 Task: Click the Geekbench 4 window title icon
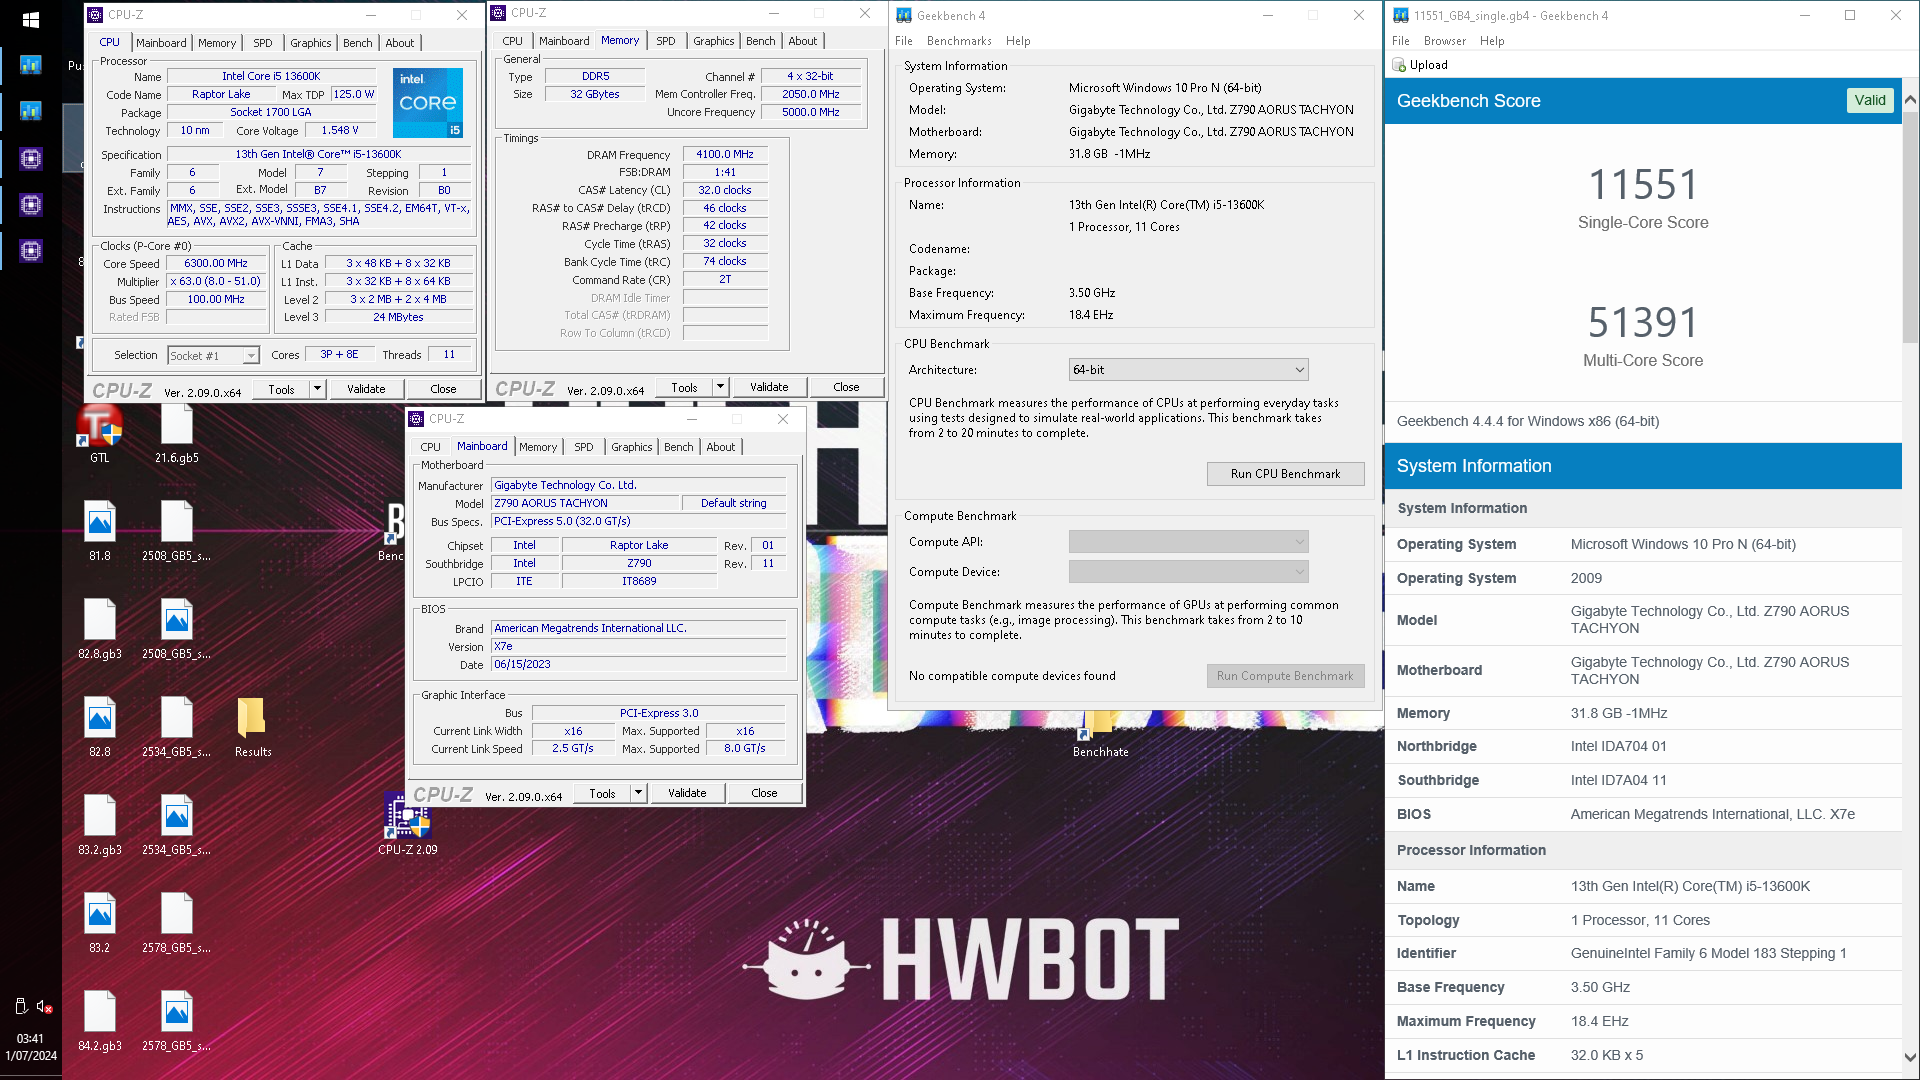(903, 15)
